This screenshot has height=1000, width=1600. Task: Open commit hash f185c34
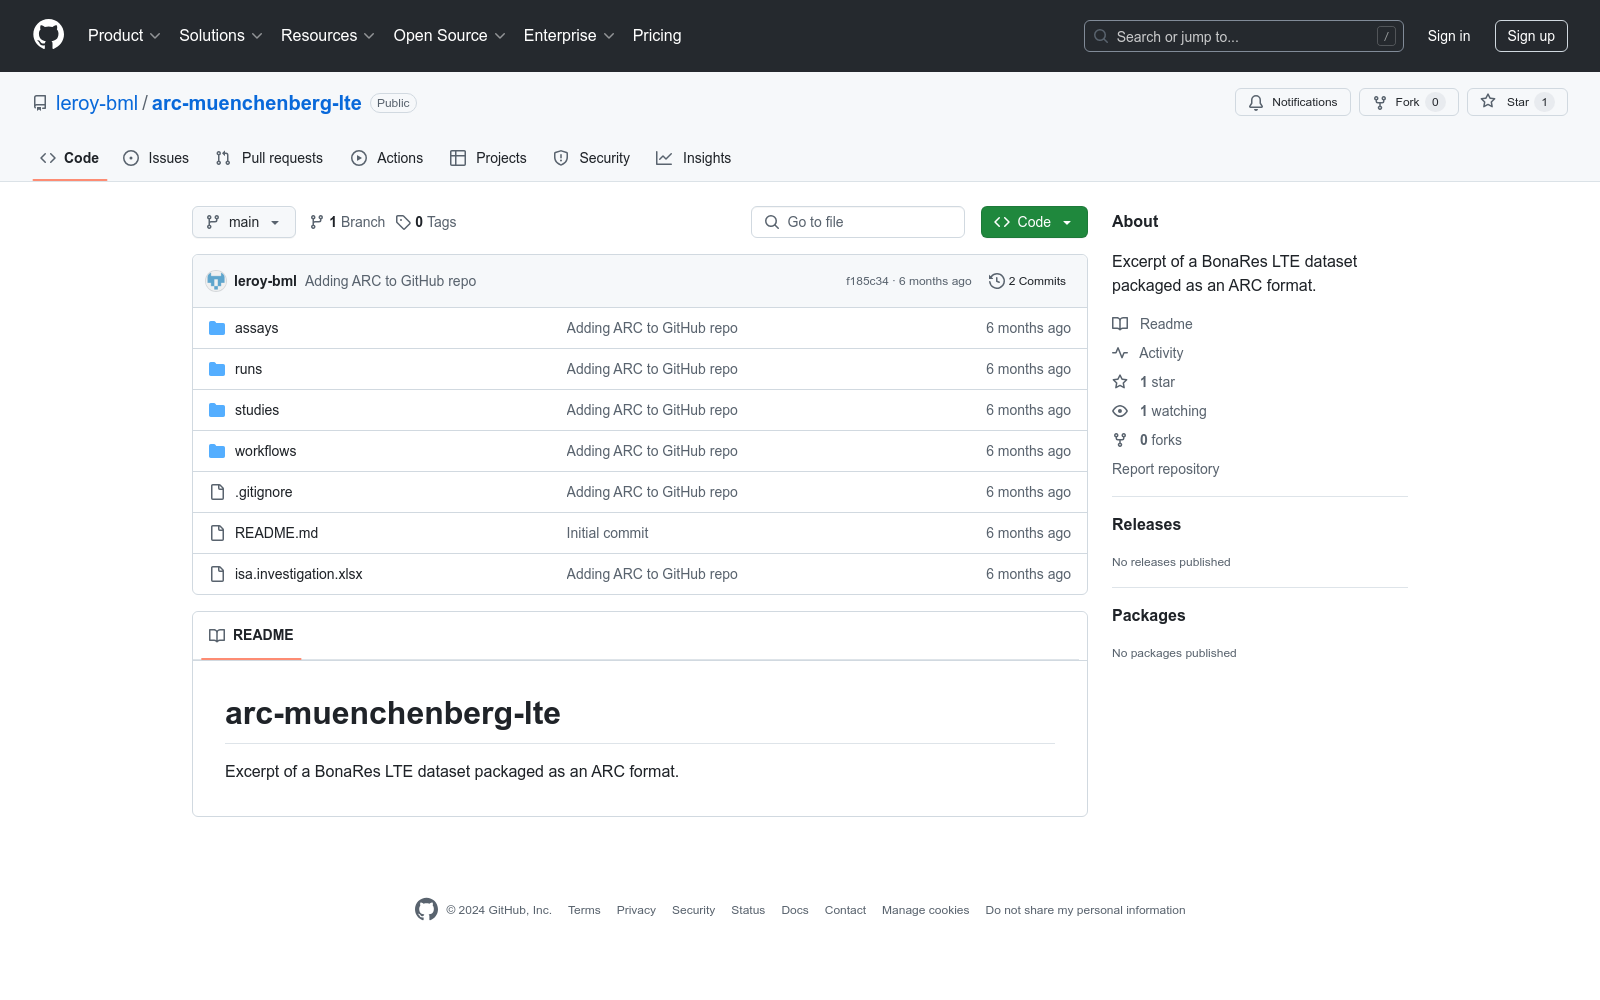pos(867,281)
